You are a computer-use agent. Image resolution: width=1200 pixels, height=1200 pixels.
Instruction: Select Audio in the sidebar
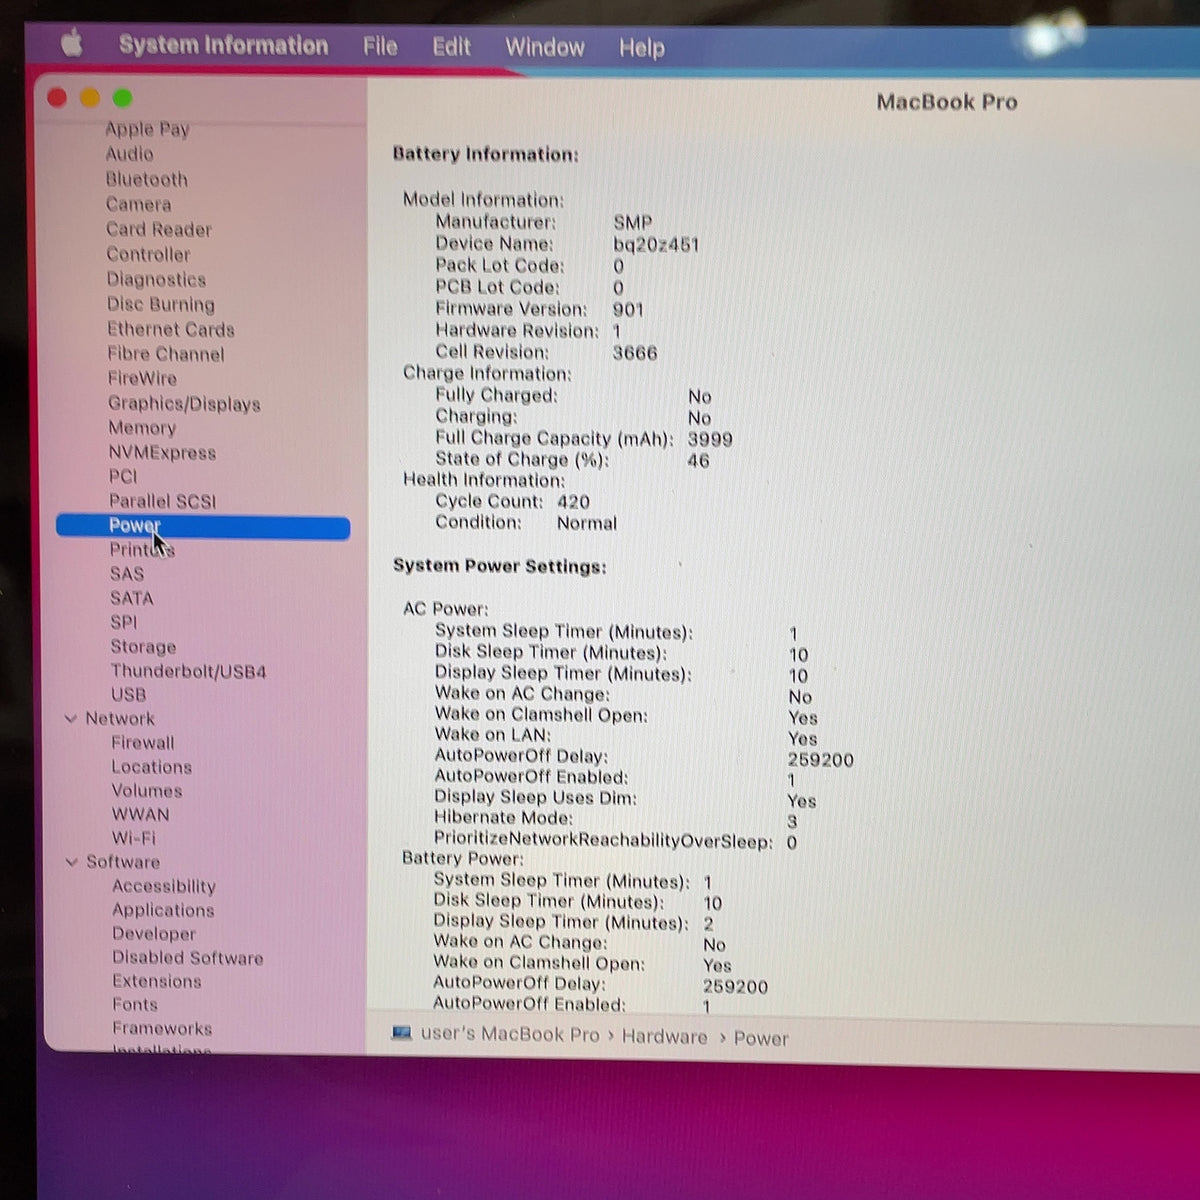click(130, 154)
